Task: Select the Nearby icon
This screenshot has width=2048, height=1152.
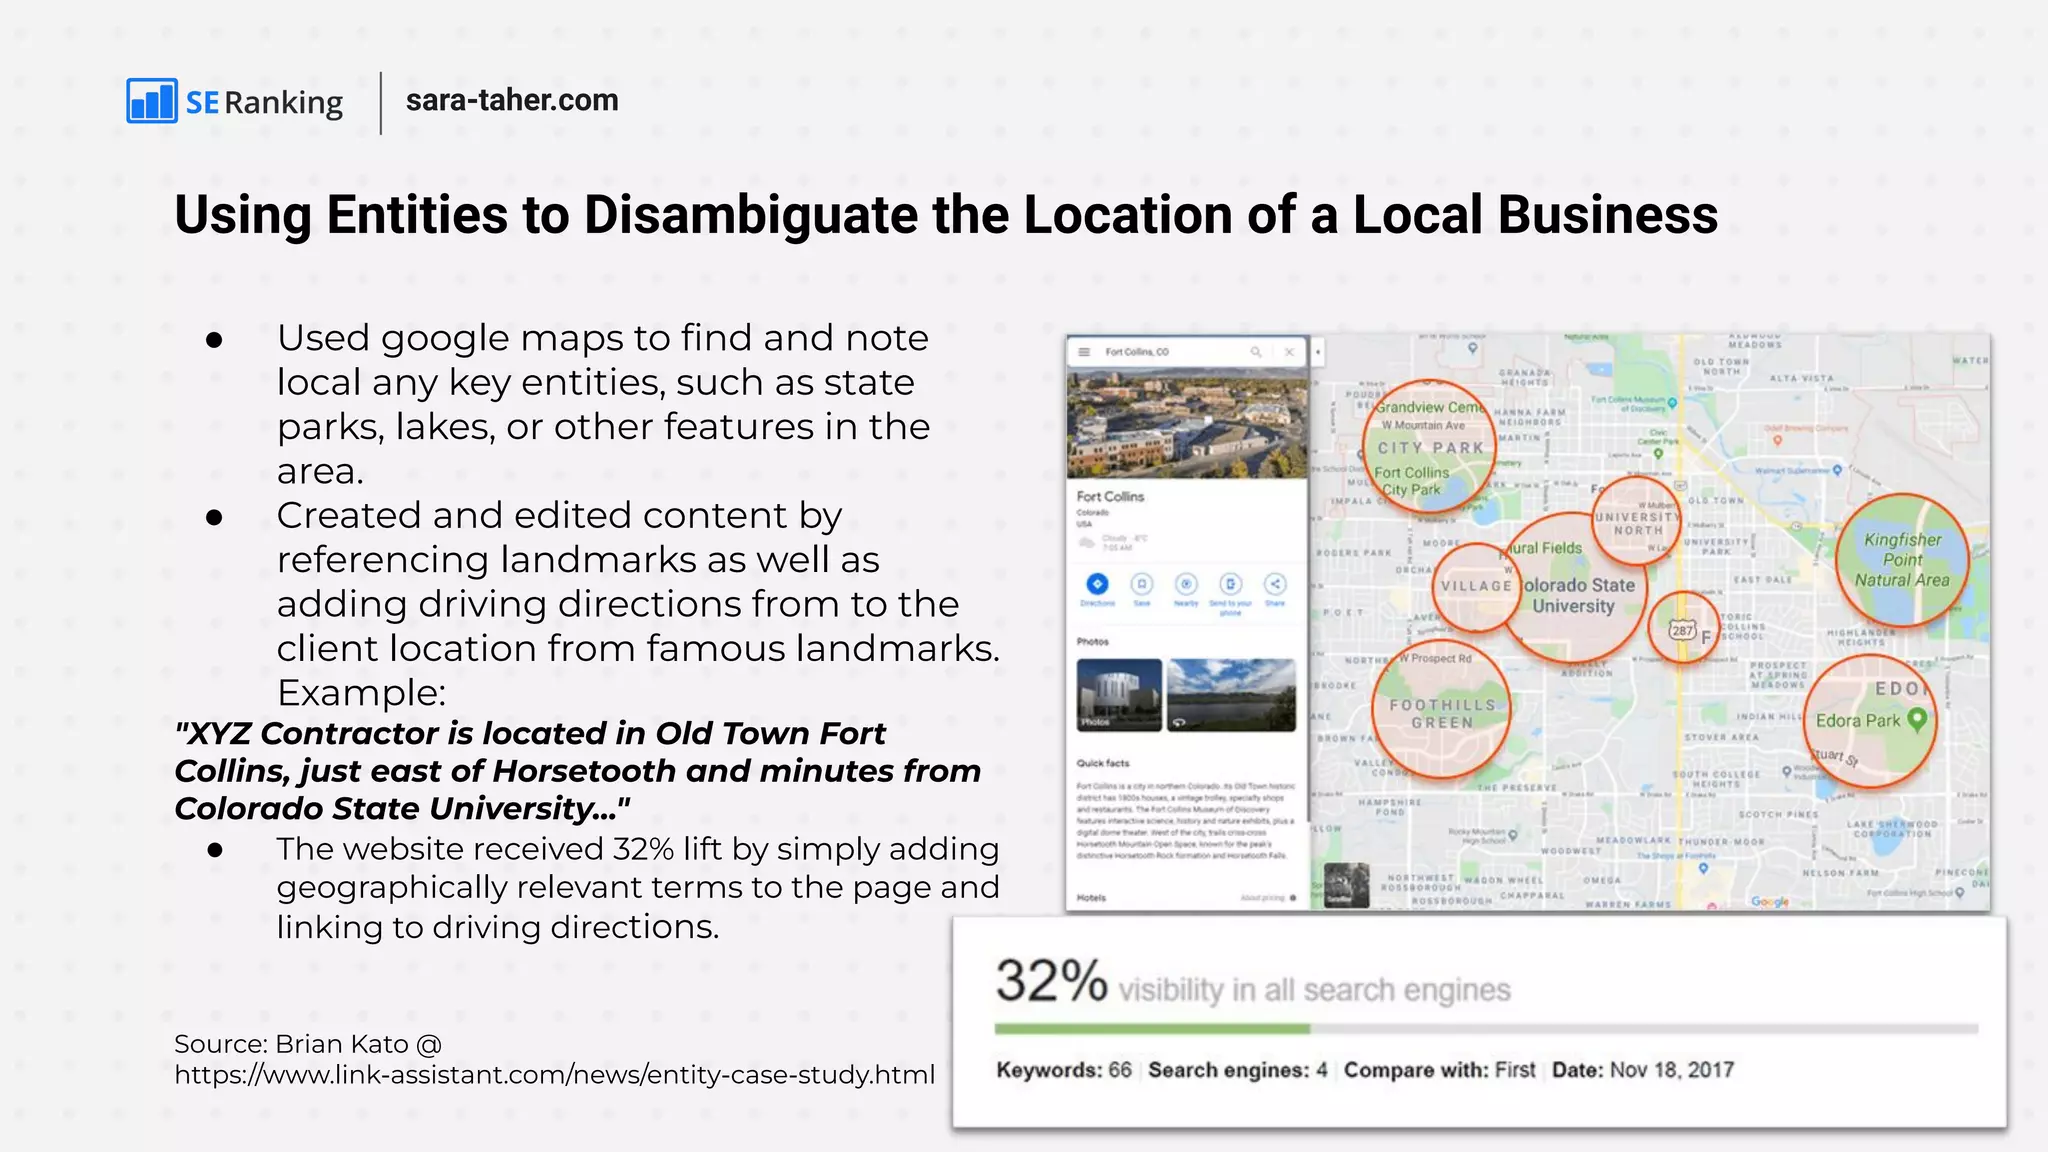Action: (1186, 585)
